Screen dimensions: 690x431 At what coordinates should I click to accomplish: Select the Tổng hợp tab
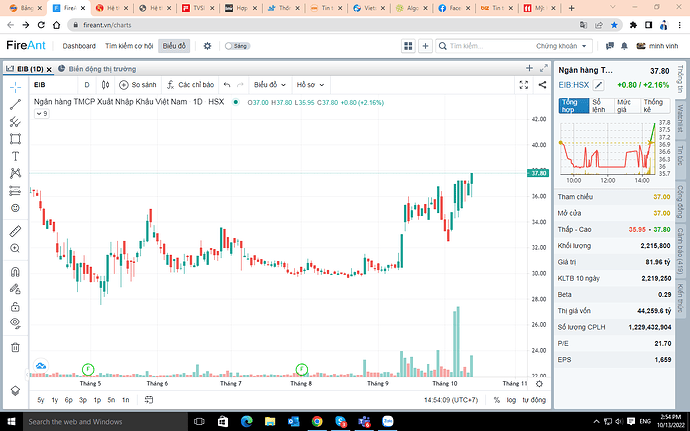pos(574,106)
